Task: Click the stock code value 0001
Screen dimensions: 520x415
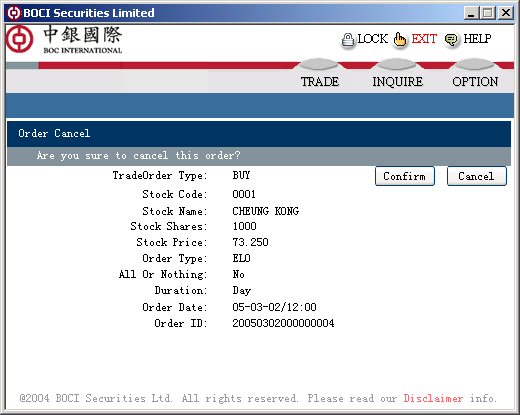Action: 244,194
